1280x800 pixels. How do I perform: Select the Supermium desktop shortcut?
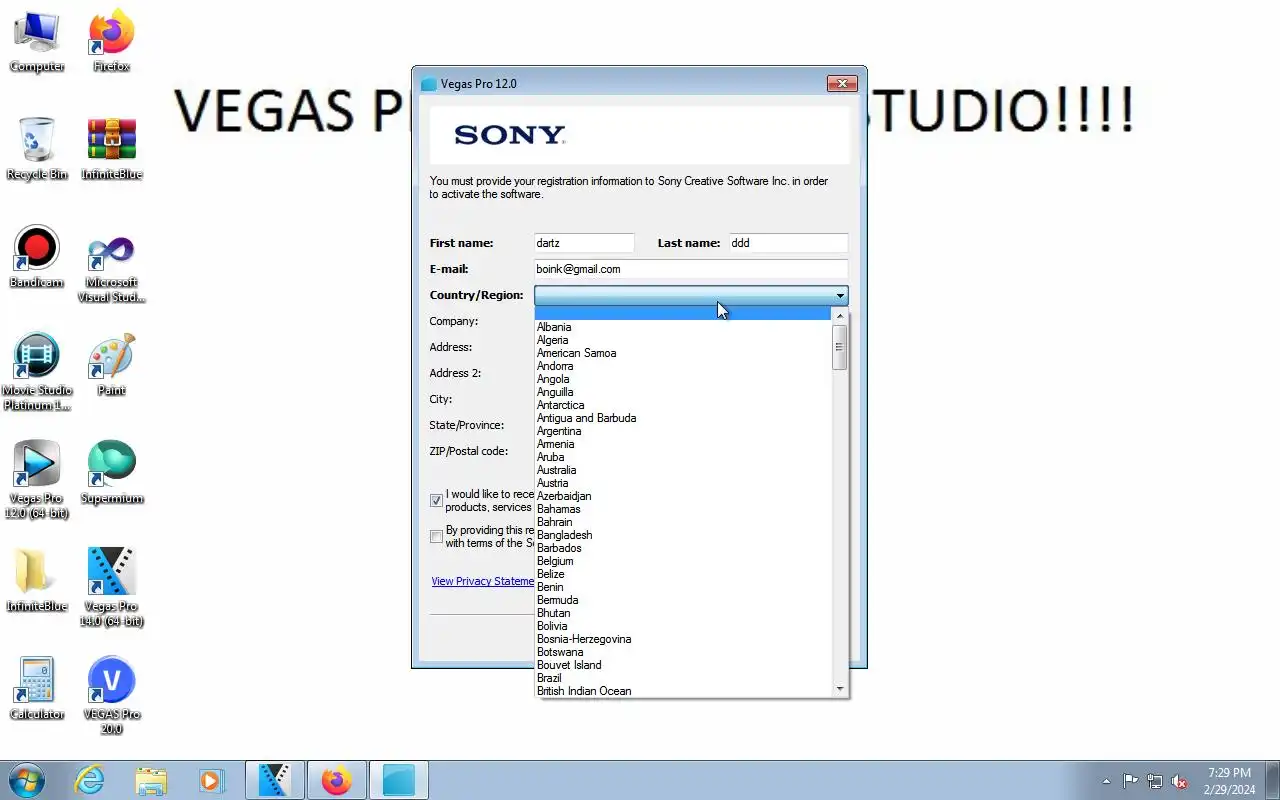(x=111, y=474)
